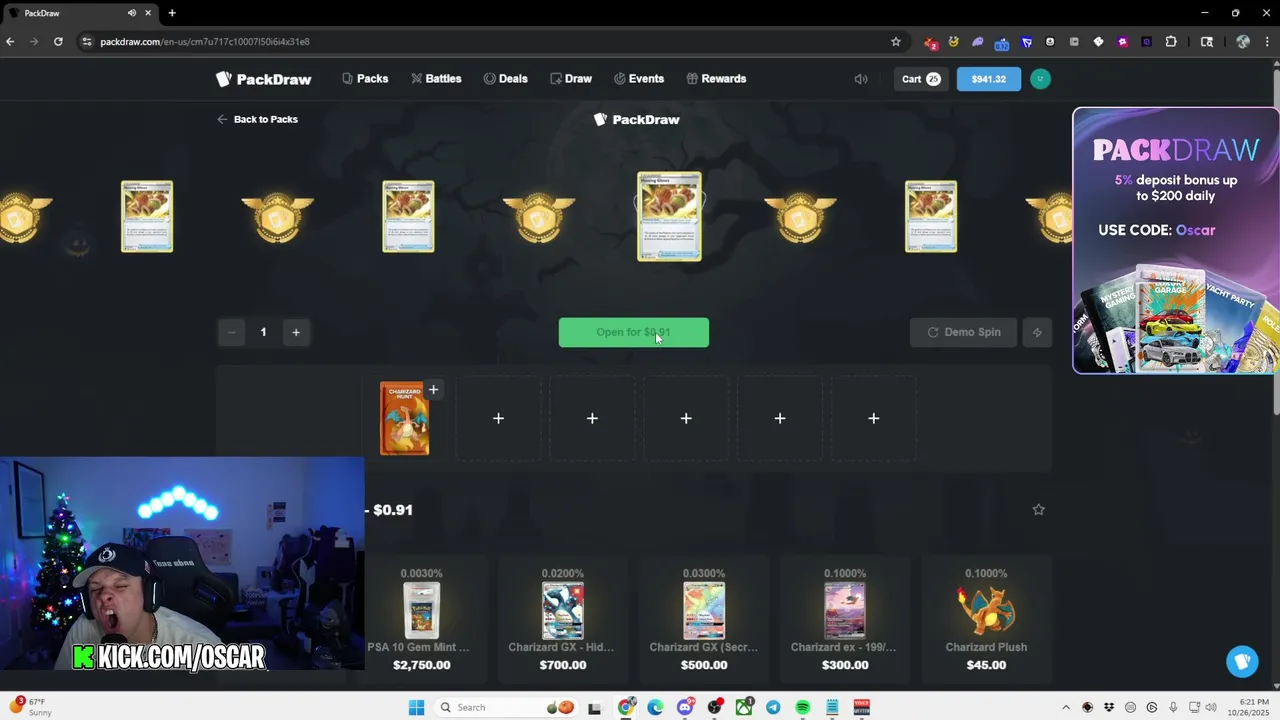The image size is (1280, 720).
Task: View the Charizard ex $300.00 card
Action: [x=844, y=618]
